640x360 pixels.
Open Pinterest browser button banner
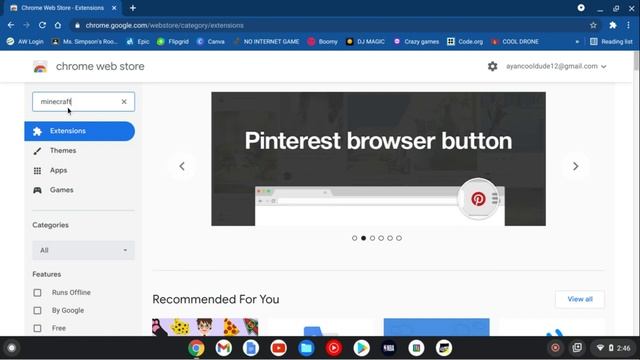pos(378,159)
